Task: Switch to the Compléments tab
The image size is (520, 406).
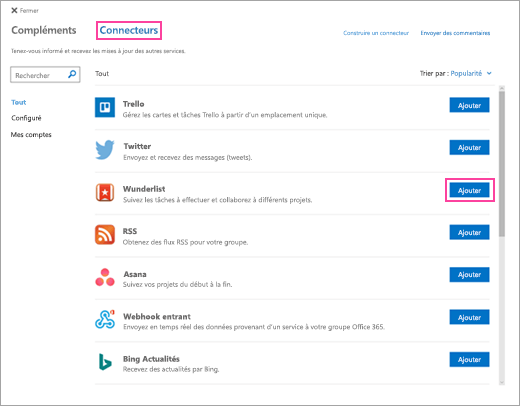Action: 44,30
